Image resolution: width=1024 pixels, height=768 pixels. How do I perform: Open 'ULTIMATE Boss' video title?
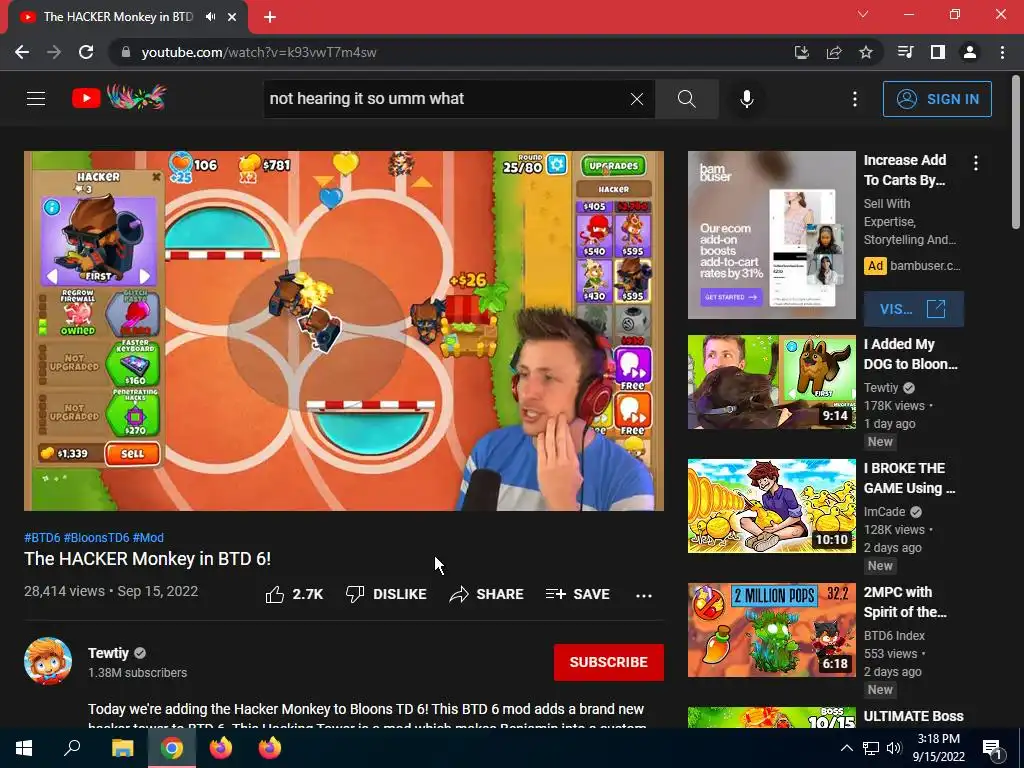[x=913, y=716]
